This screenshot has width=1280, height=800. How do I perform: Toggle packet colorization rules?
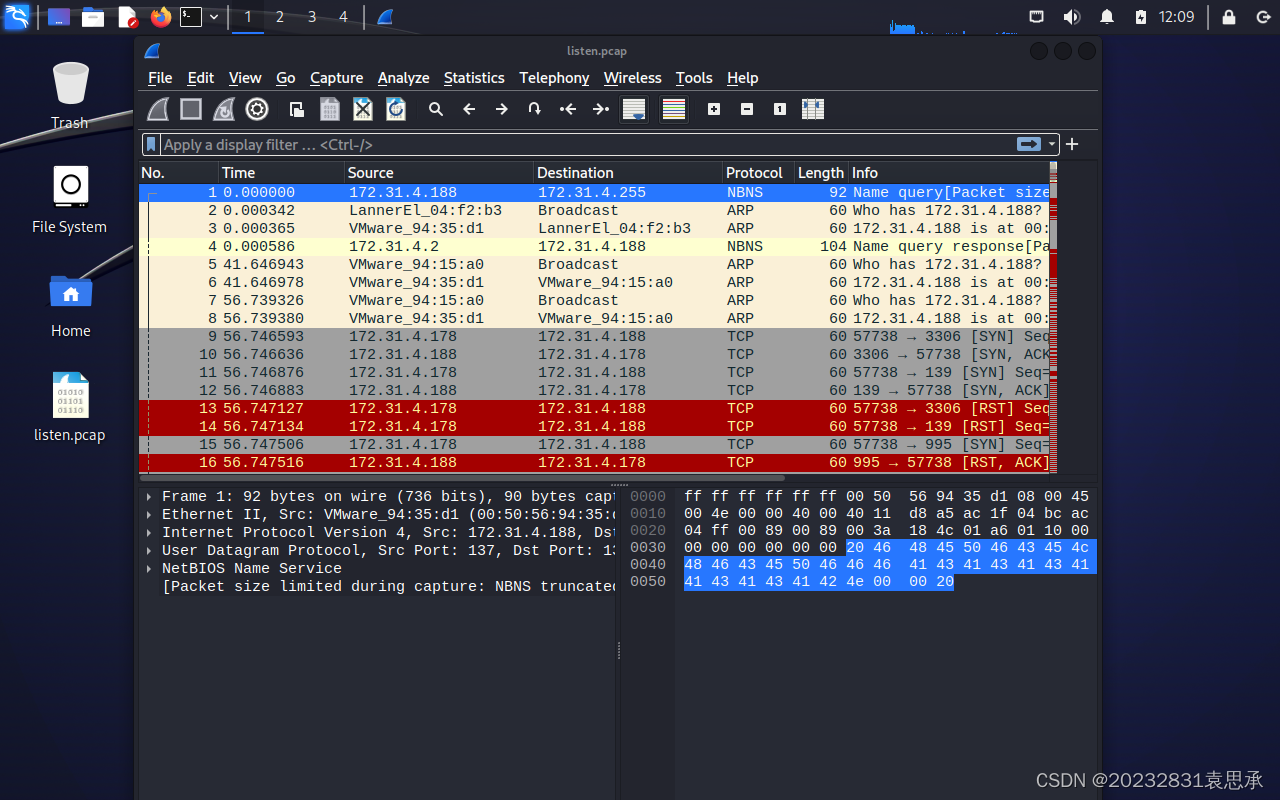click(x=674, y=109)
